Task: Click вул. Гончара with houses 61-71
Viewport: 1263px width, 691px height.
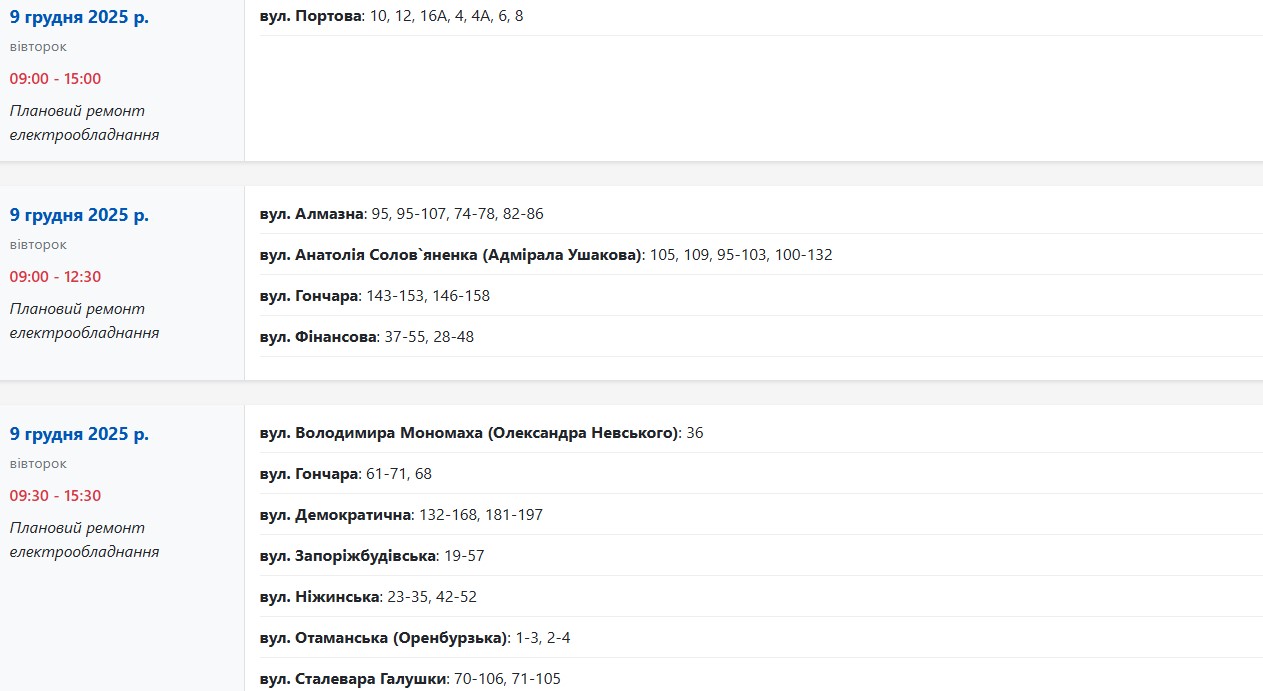Action: tap(345, 474)
